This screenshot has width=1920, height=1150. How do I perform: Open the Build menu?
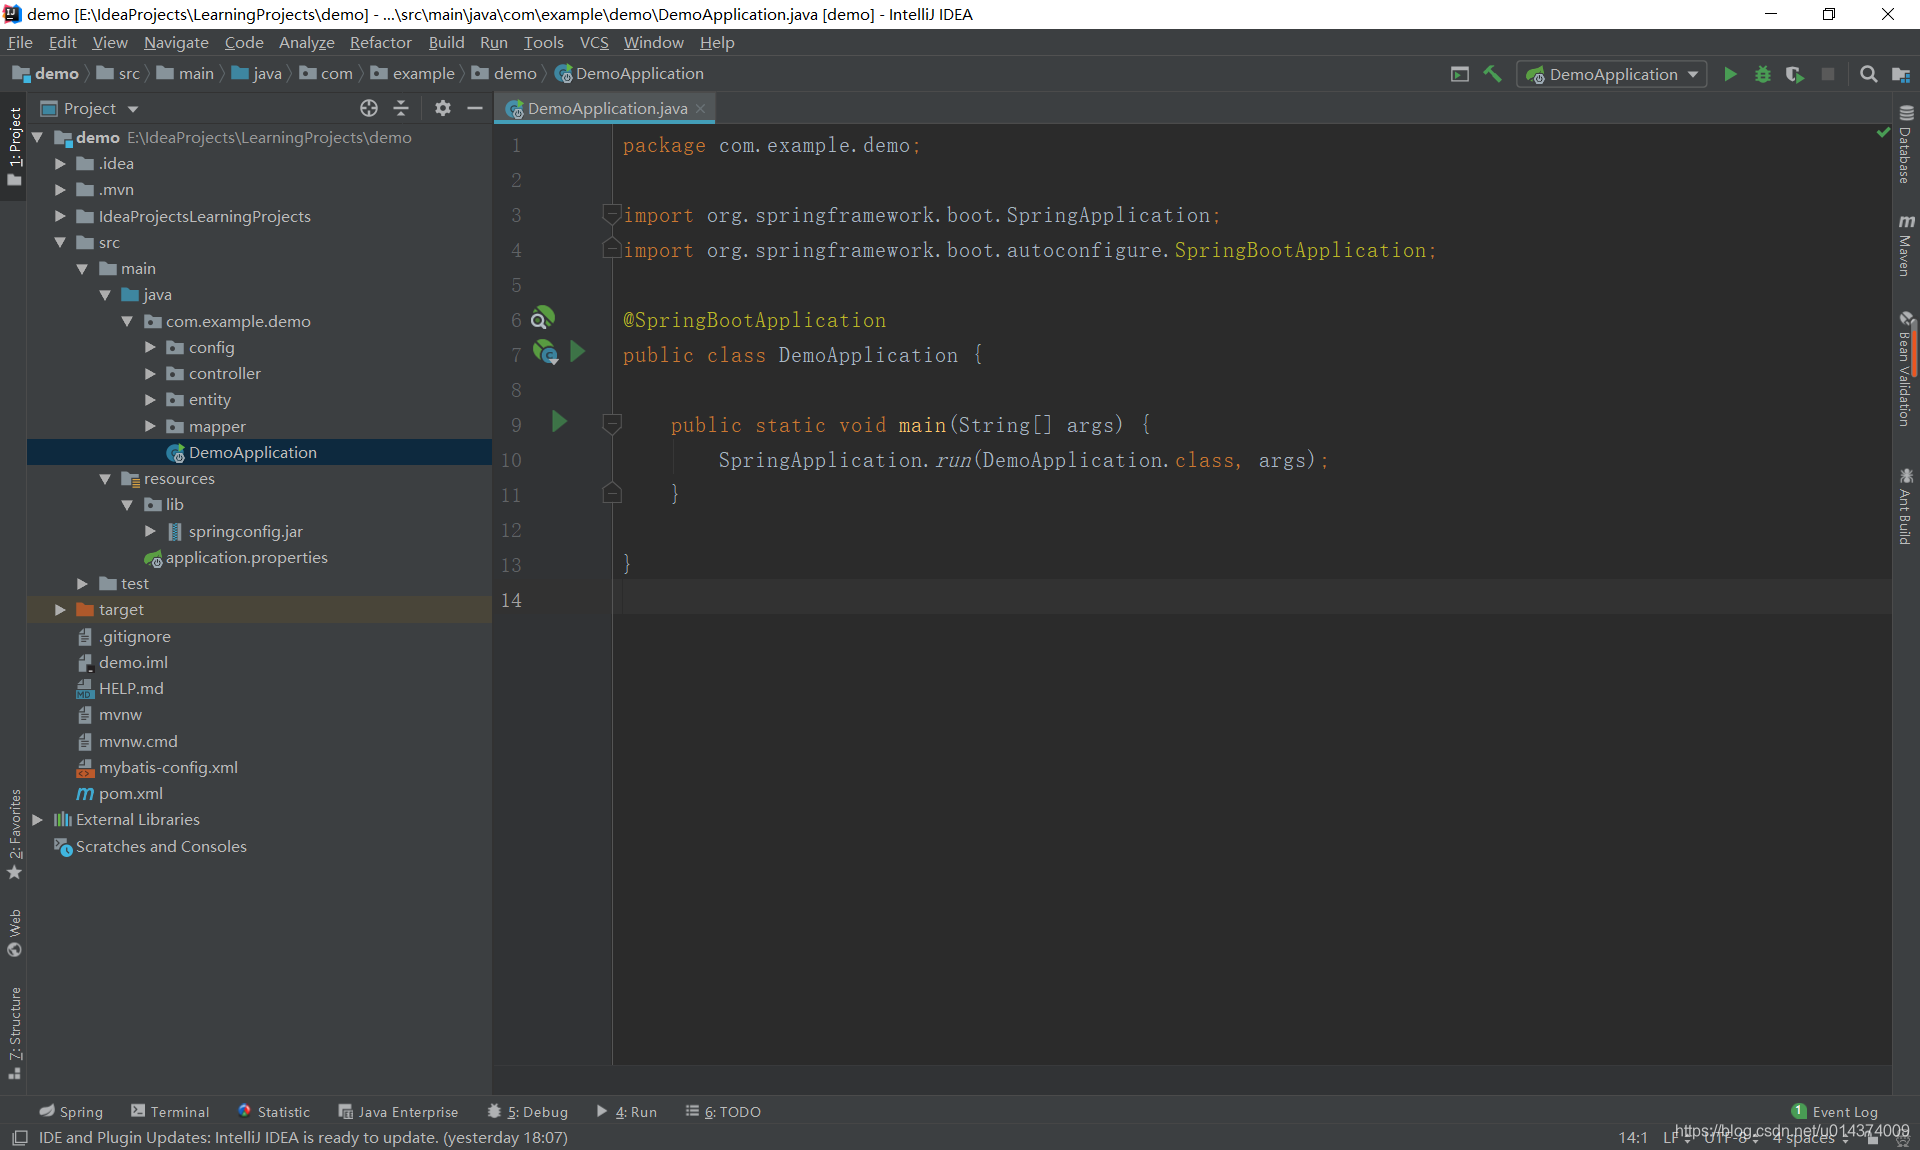[446, 42]
